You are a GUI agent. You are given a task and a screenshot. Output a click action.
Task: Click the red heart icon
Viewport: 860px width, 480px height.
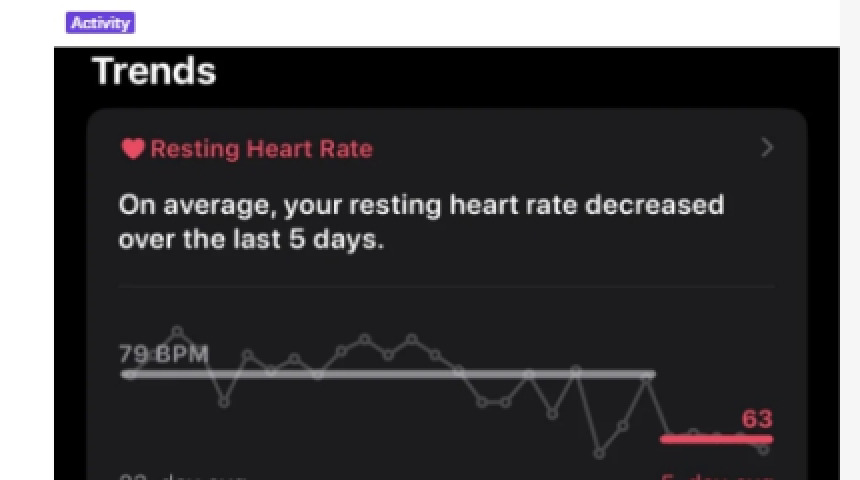[133, 149]
